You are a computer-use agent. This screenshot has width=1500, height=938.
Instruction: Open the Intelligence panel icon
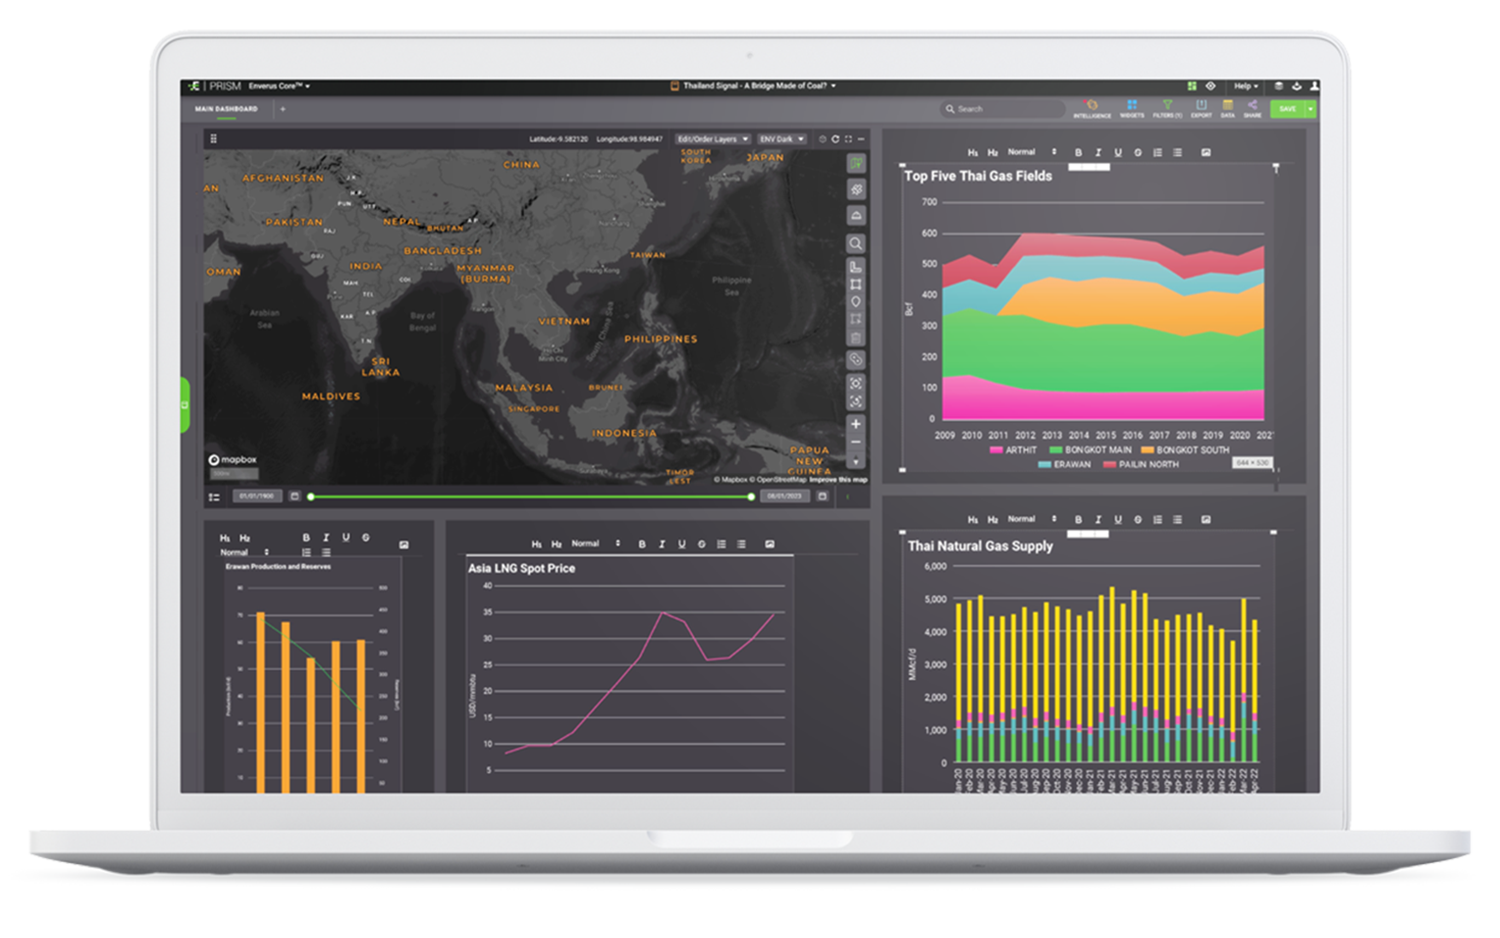coord(1091,108)
